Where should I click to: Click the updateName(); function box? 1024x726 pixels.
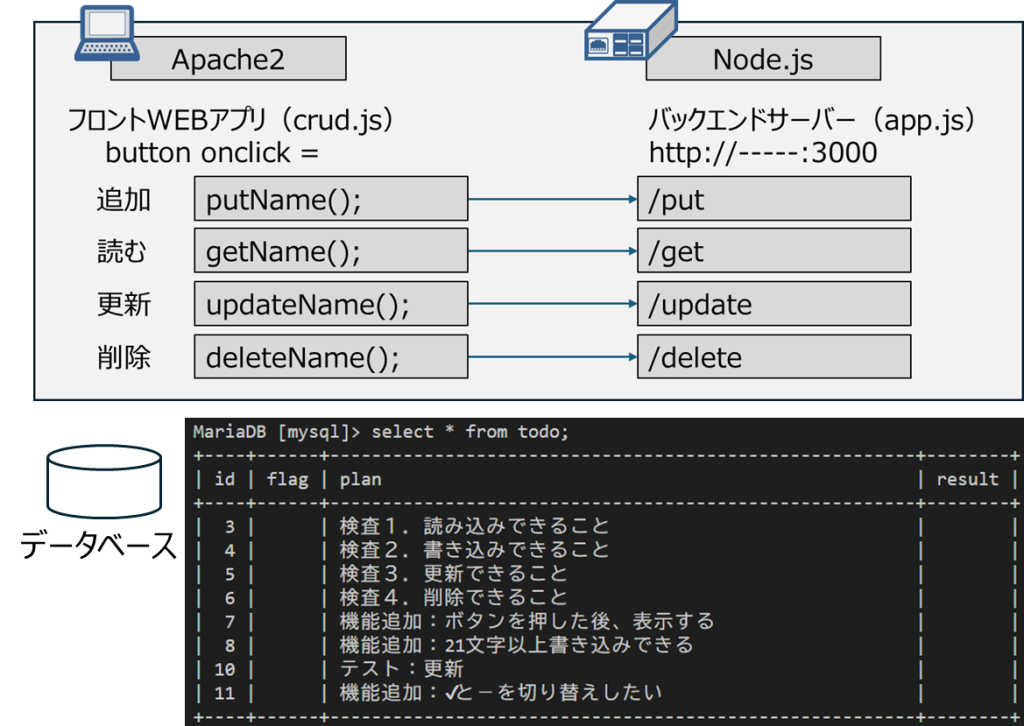pyautogui.click(x=331, y=304)
